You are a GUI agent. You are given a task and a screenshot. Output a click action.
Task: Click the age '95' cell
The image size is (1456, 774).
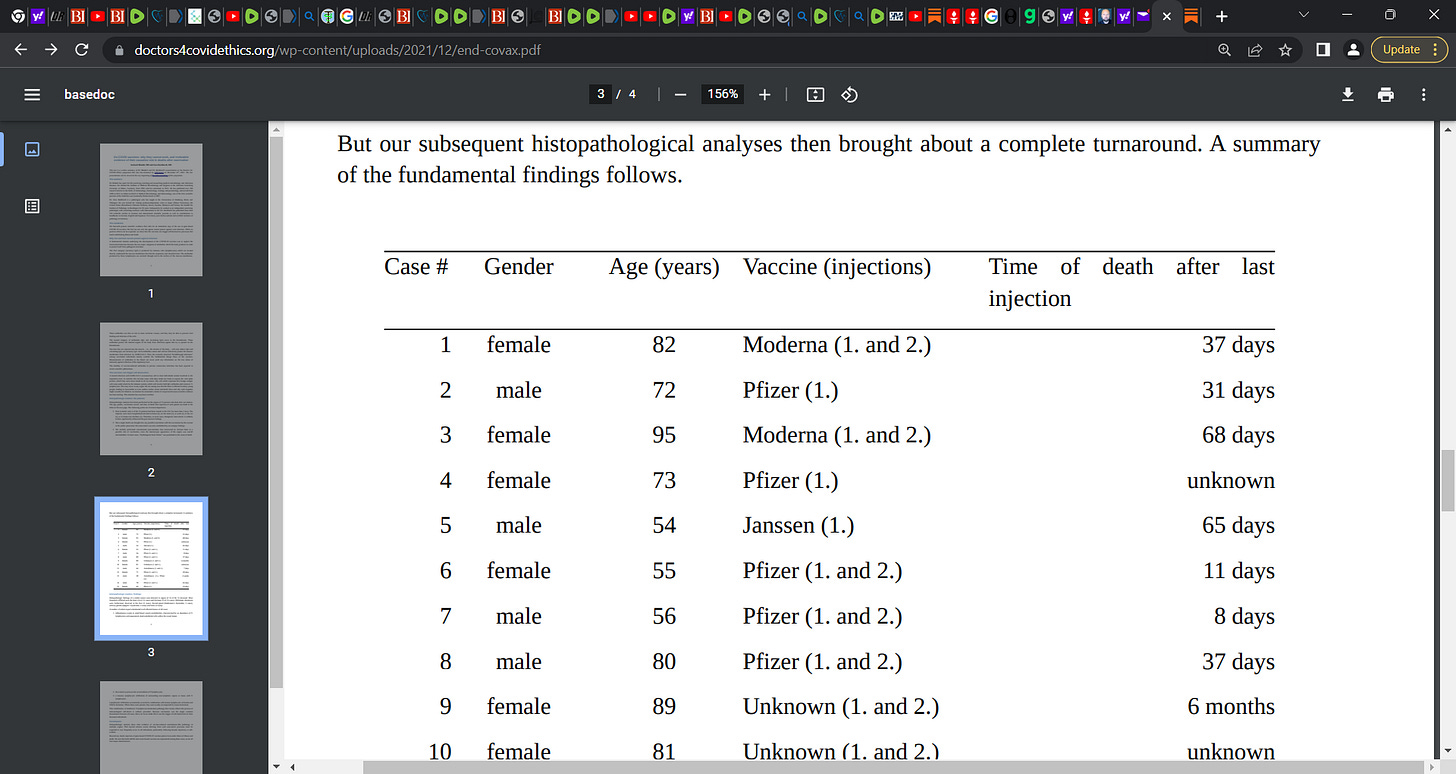point(664,435)
